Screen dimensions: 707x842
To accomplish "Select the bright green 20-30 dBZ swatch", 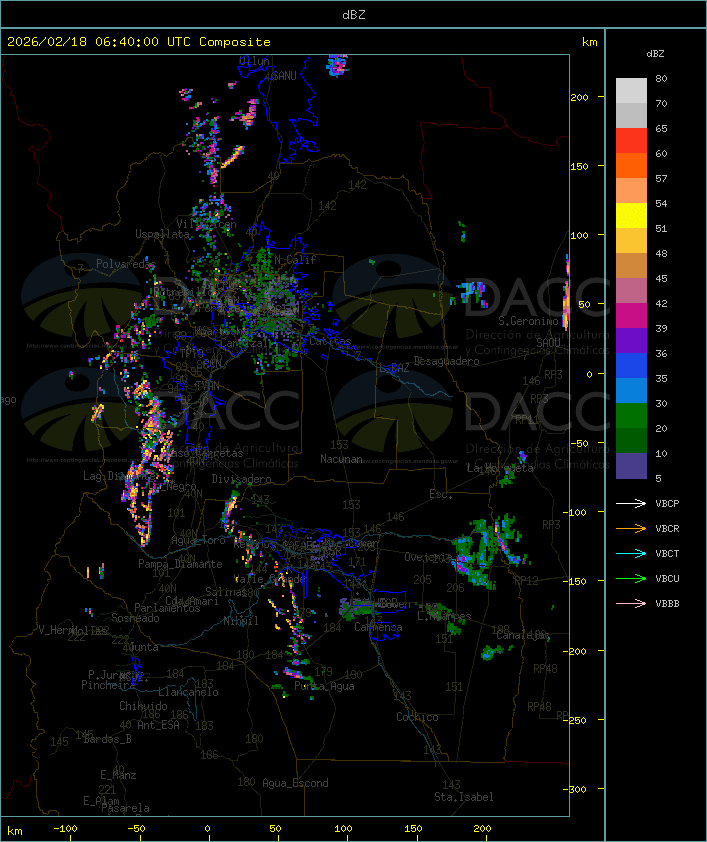I will [631, 416].
